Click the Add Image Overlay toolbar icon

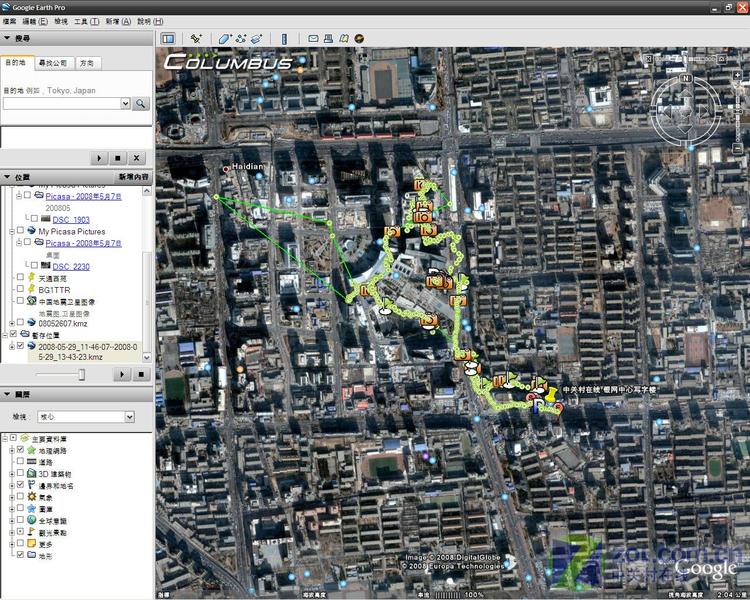[x=256, y=39]
